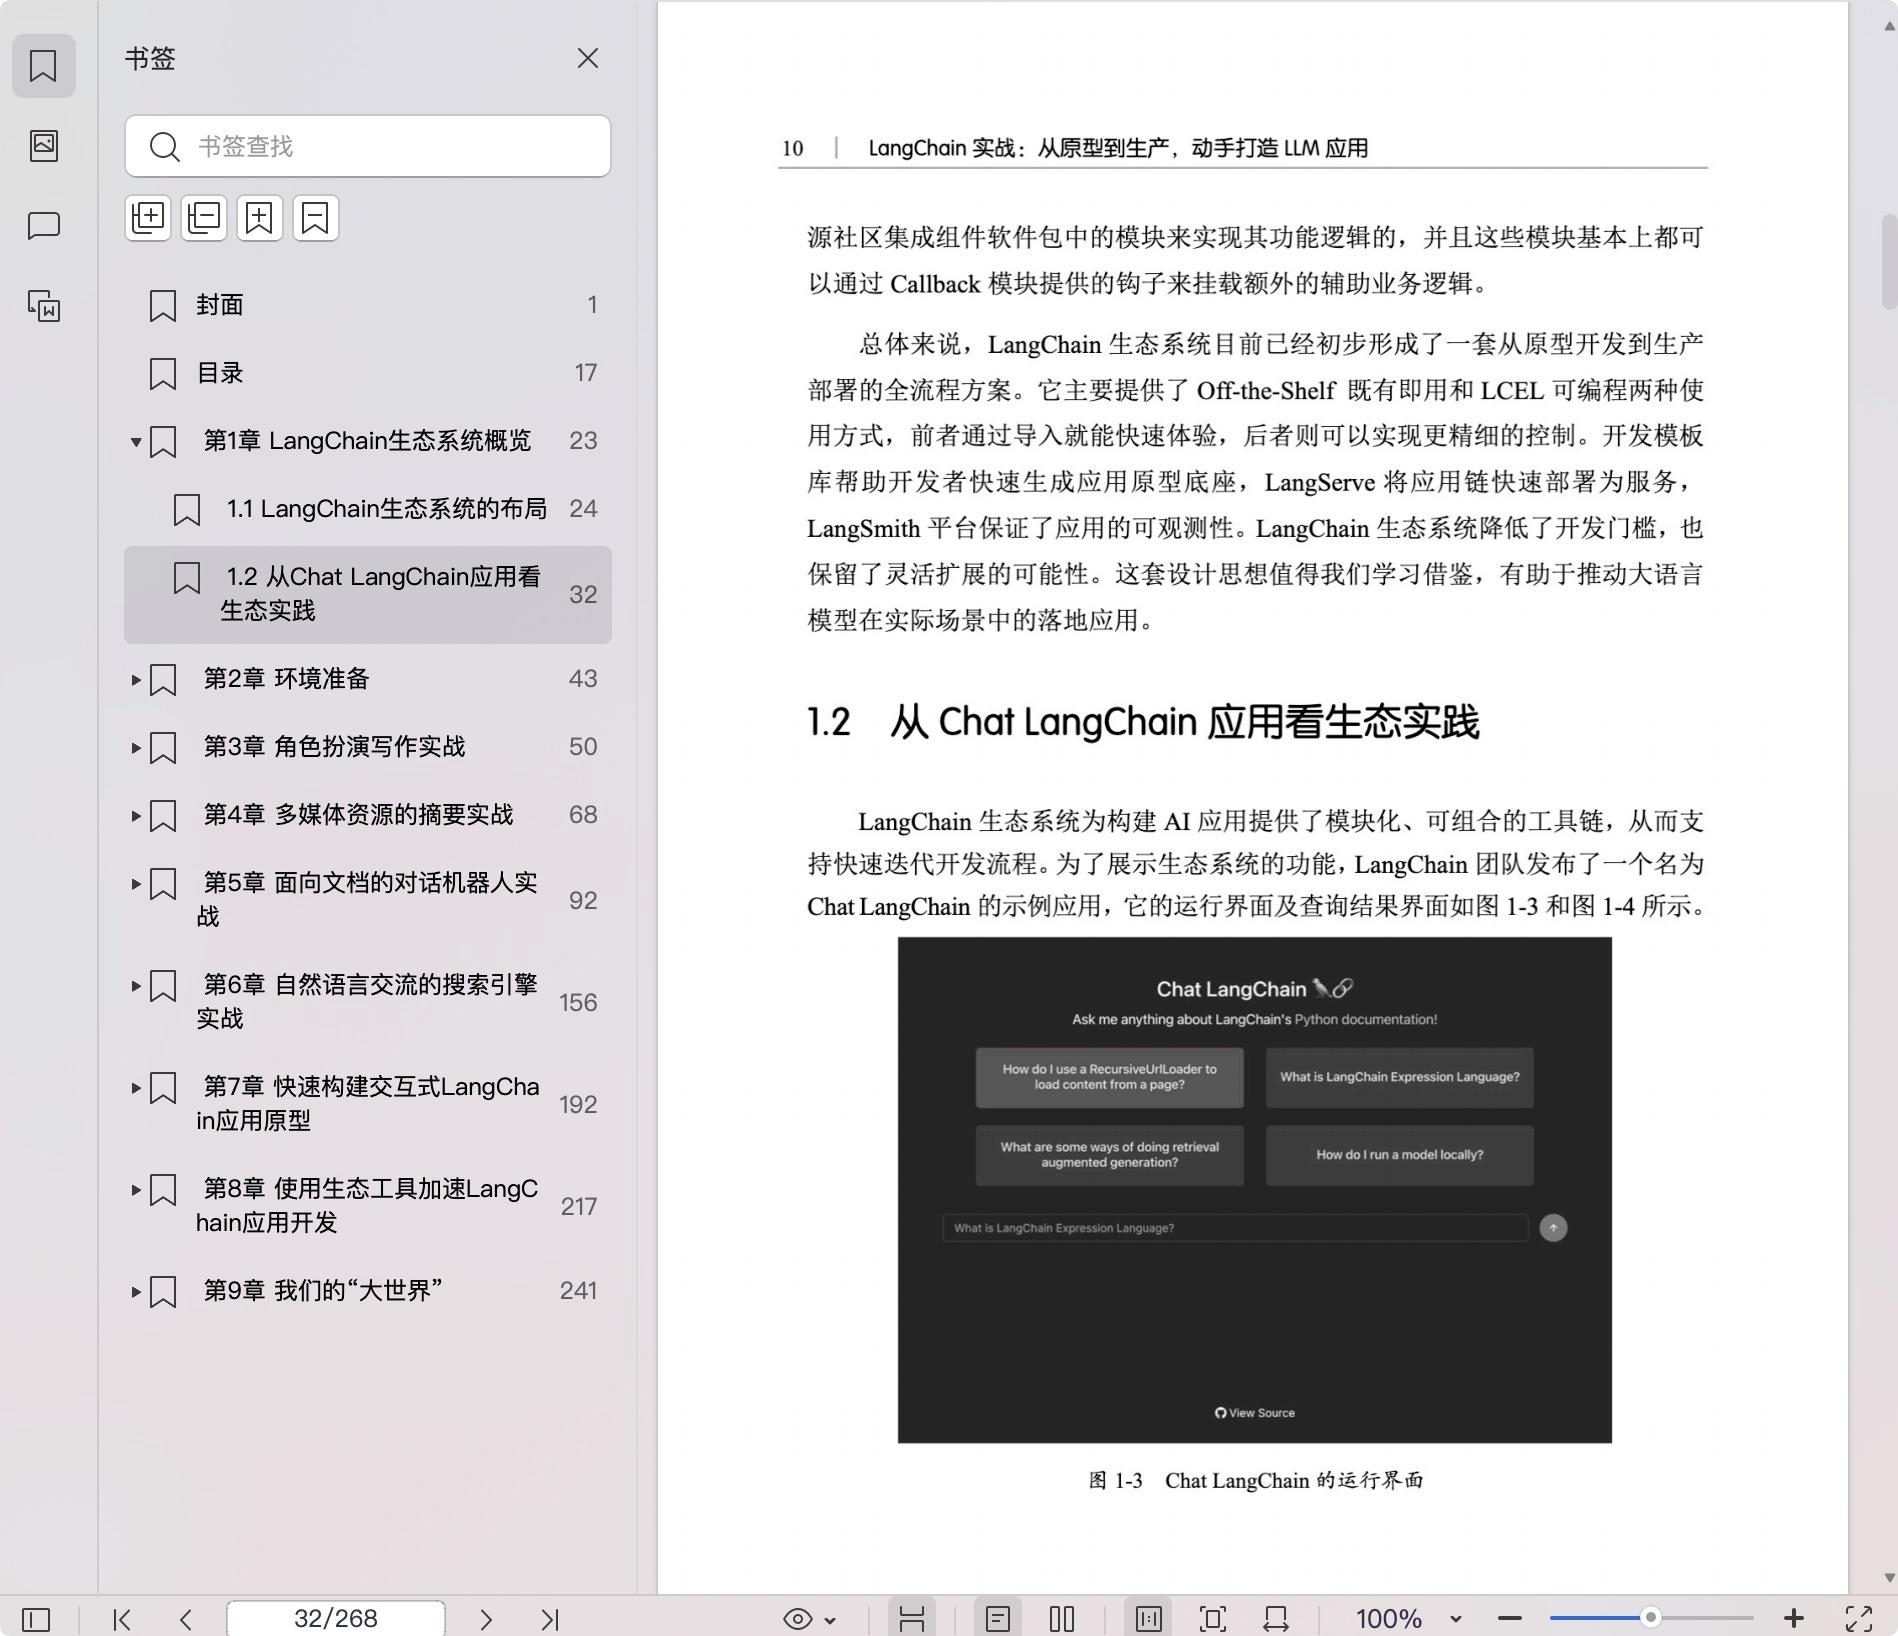Select single page view
The height and width of the screenshot is (1636, 1898).
(x=998, y=1619)
